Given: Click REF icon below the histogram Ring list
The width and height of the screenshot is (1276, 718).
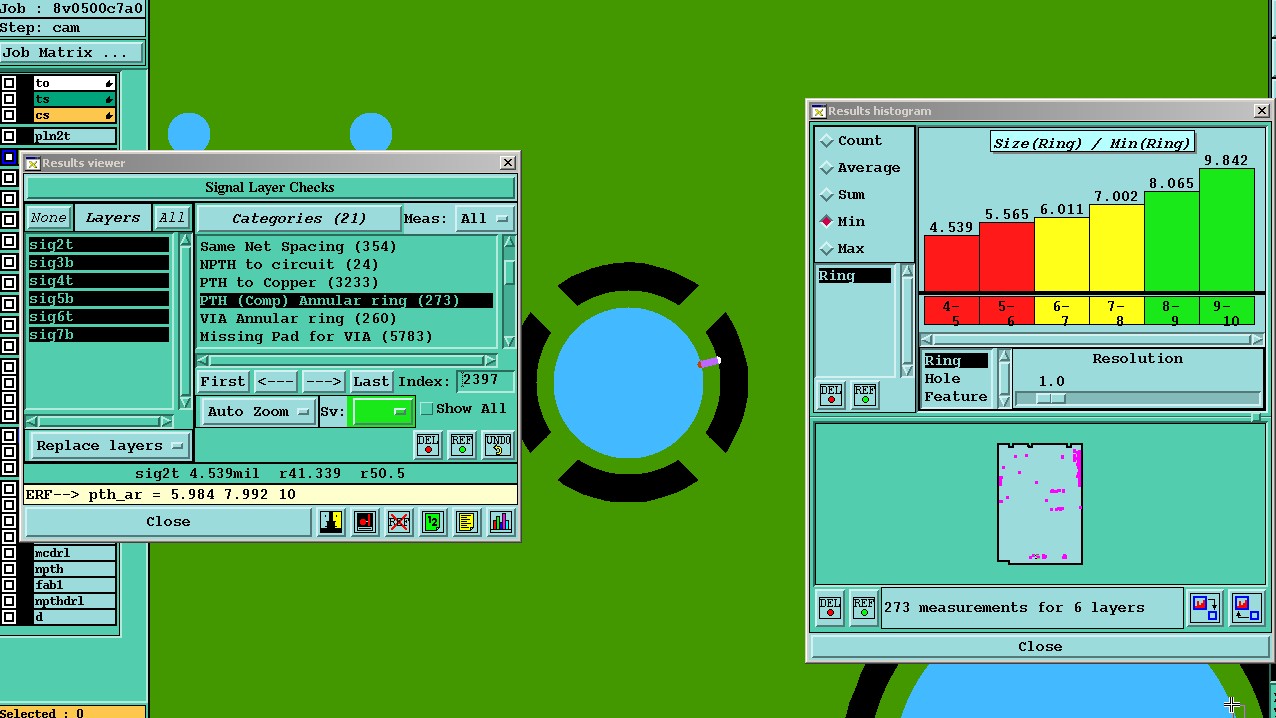Looking at the screenshot, I should coord(865,394).
